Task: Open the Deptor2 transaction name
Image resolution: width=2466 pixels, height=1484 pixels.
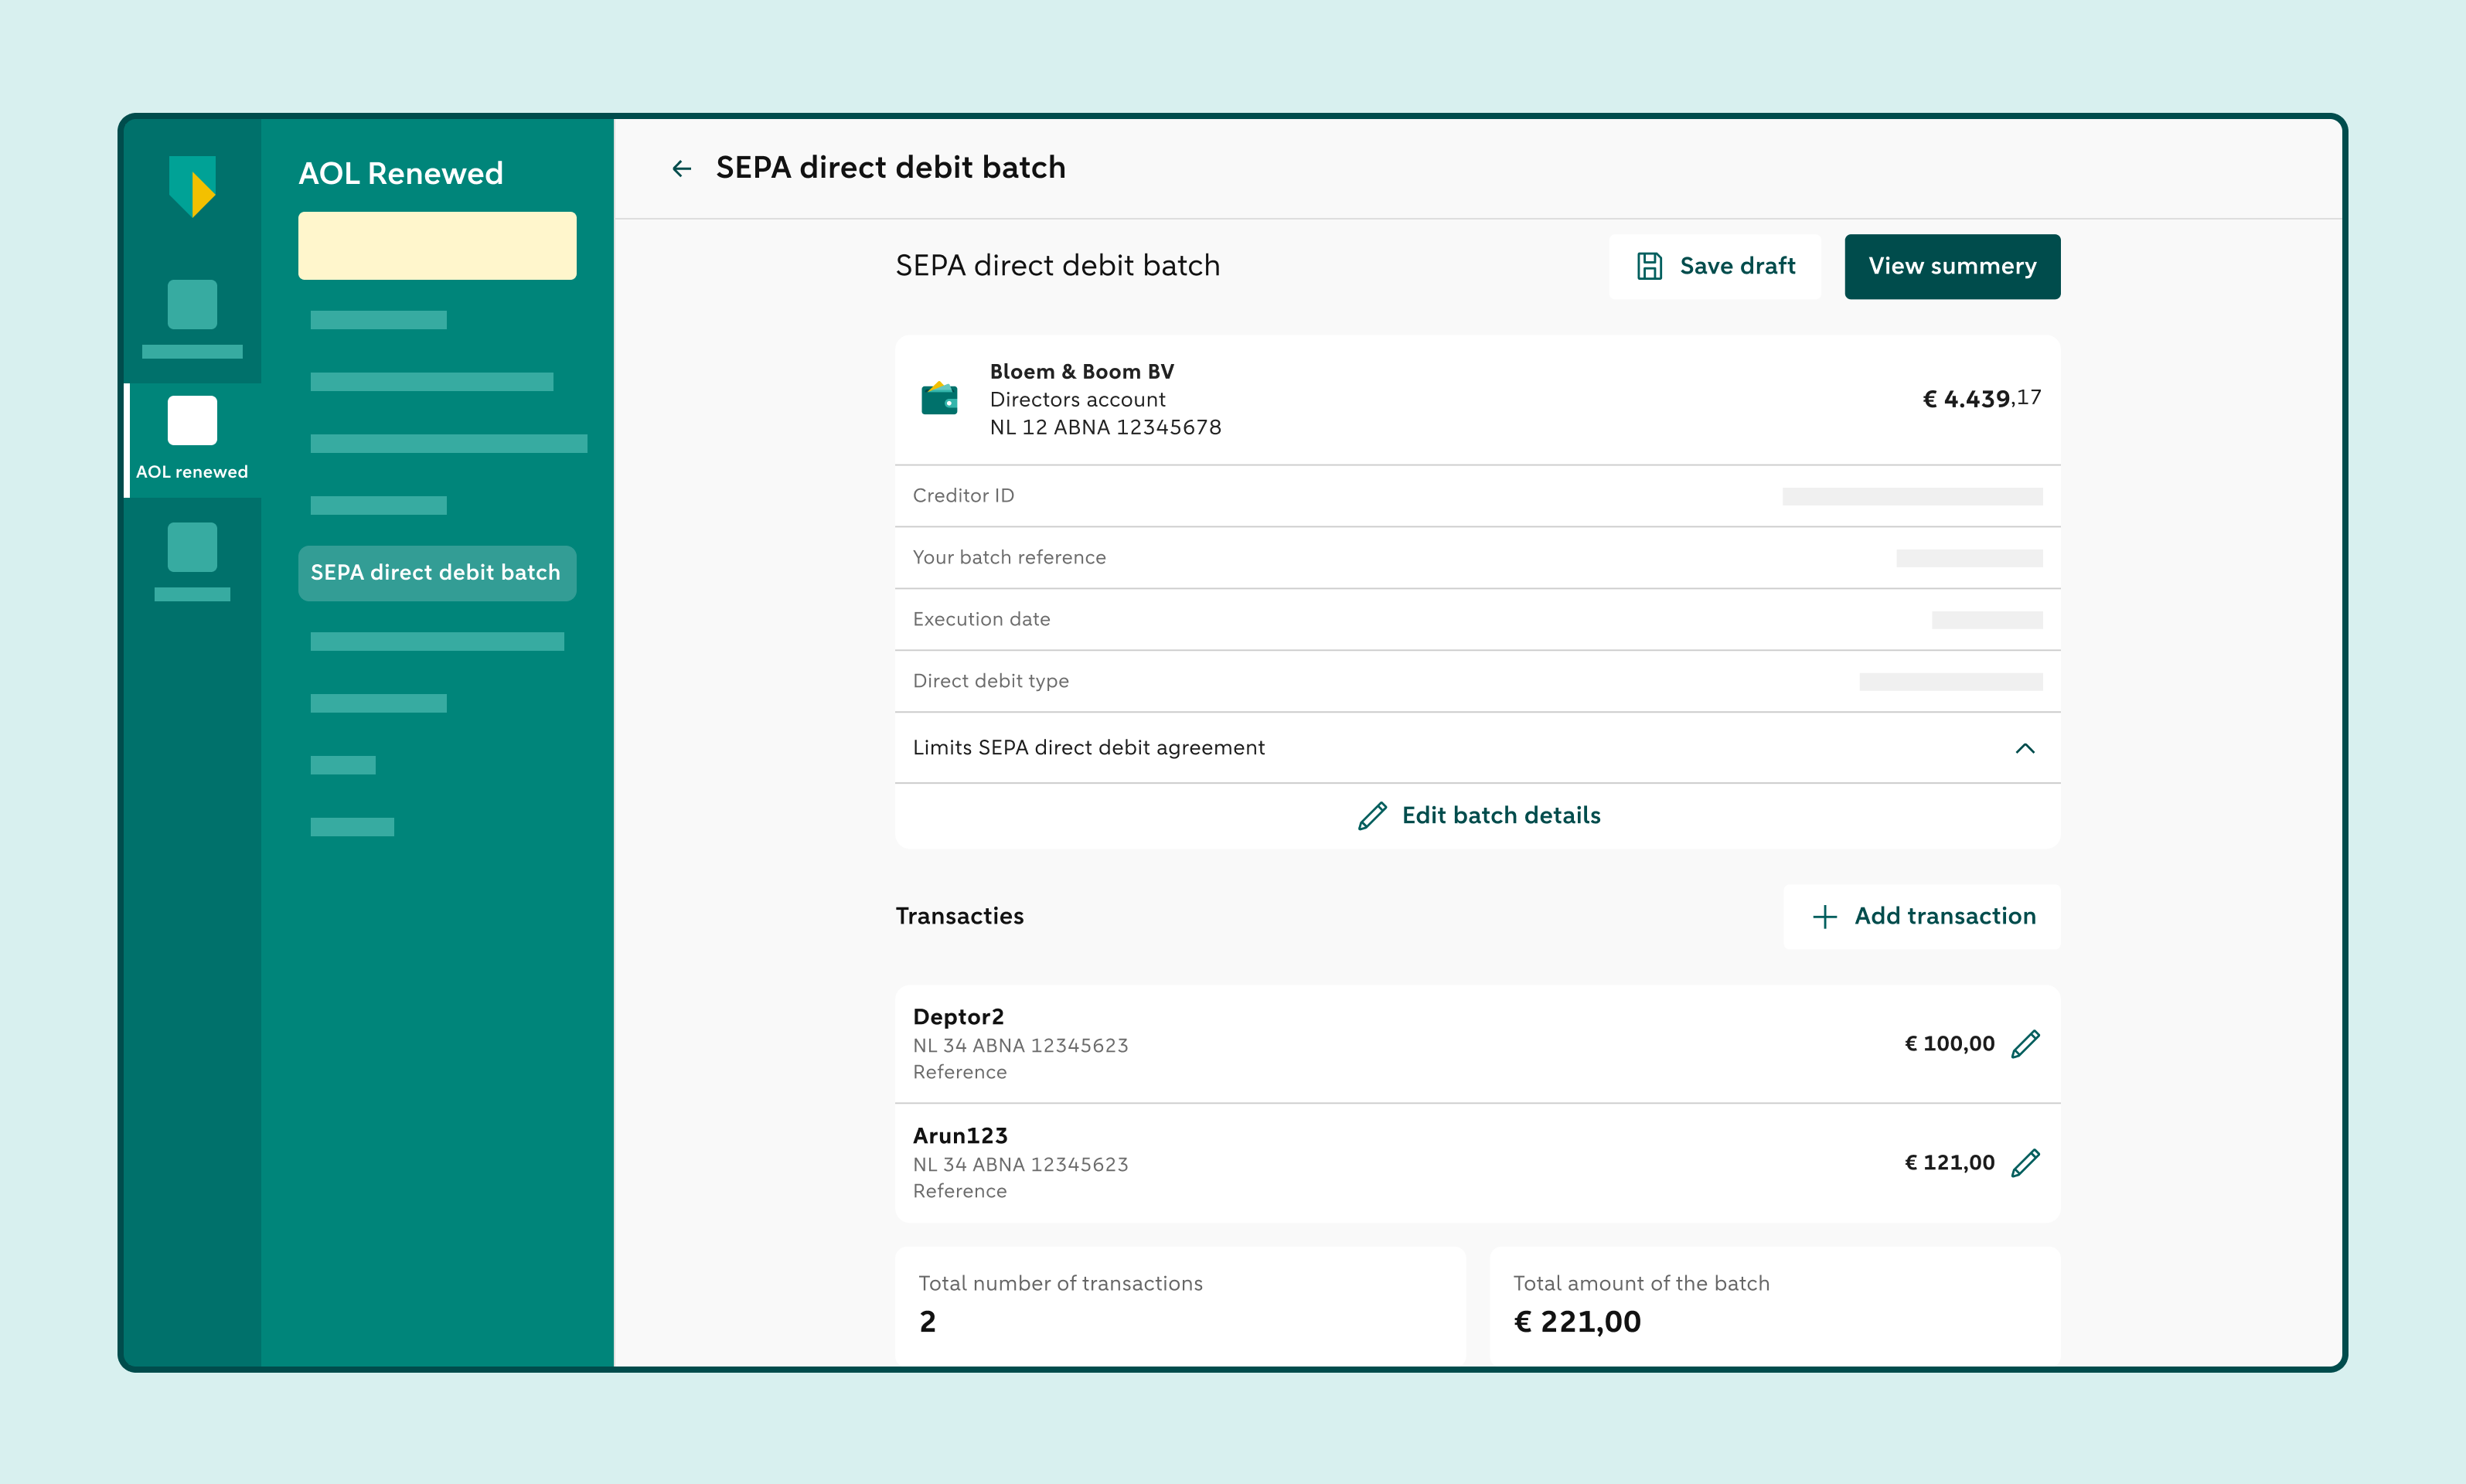Action: click(x=958, y=1017)
